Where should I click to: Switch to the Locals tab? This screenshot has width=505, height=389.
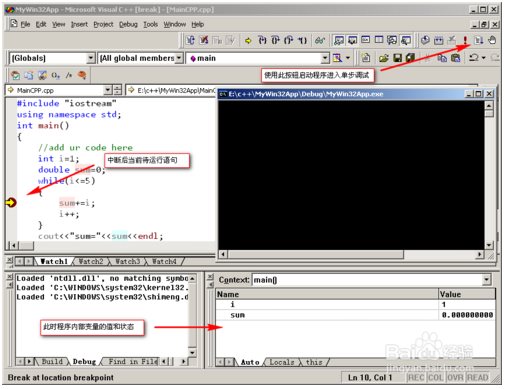coord(282,362)
